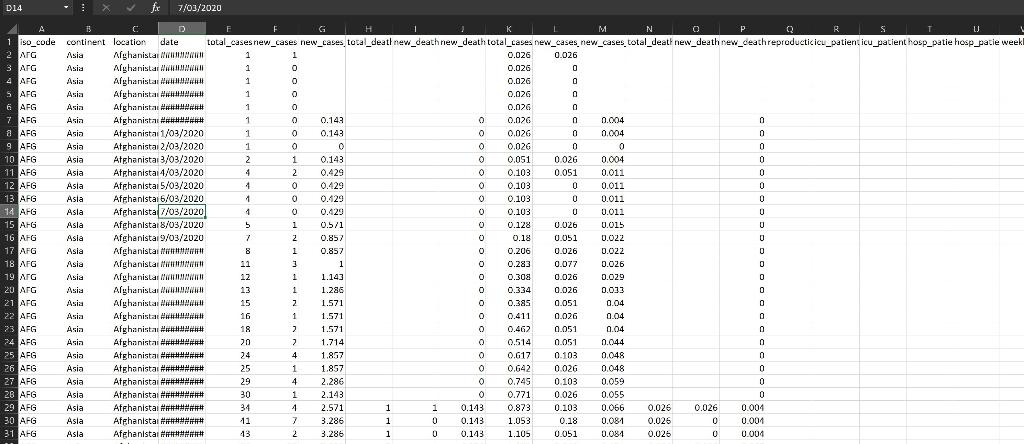Click the total_cases header cell in column E
This screenshot has height=444, width=1024.
[229, 42]
